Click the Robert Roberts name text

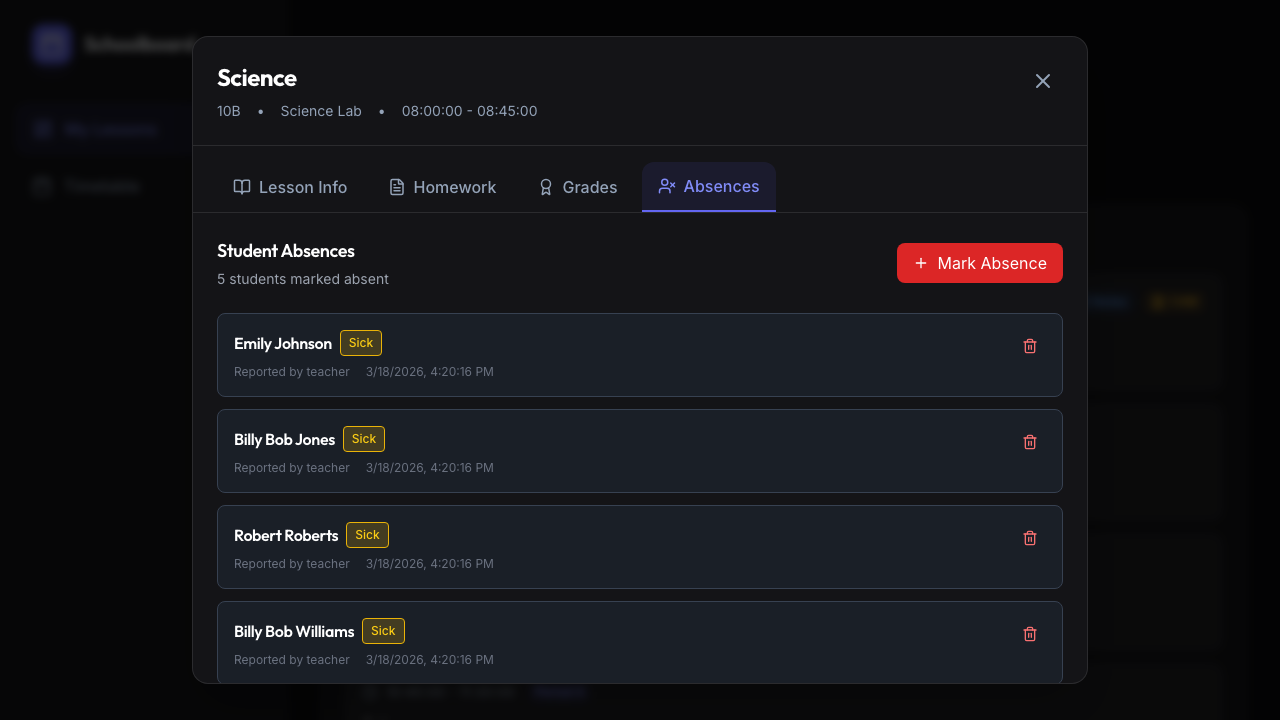coord(286,536)
